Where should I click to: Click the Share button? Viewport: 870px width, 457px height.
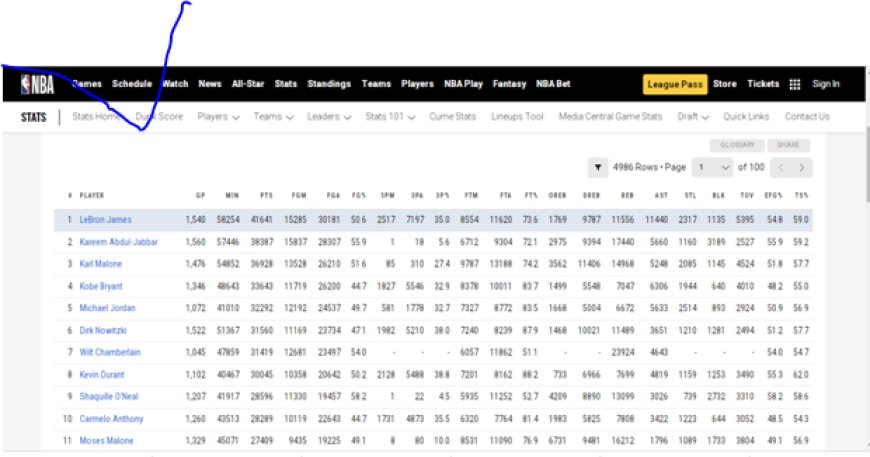788,145
